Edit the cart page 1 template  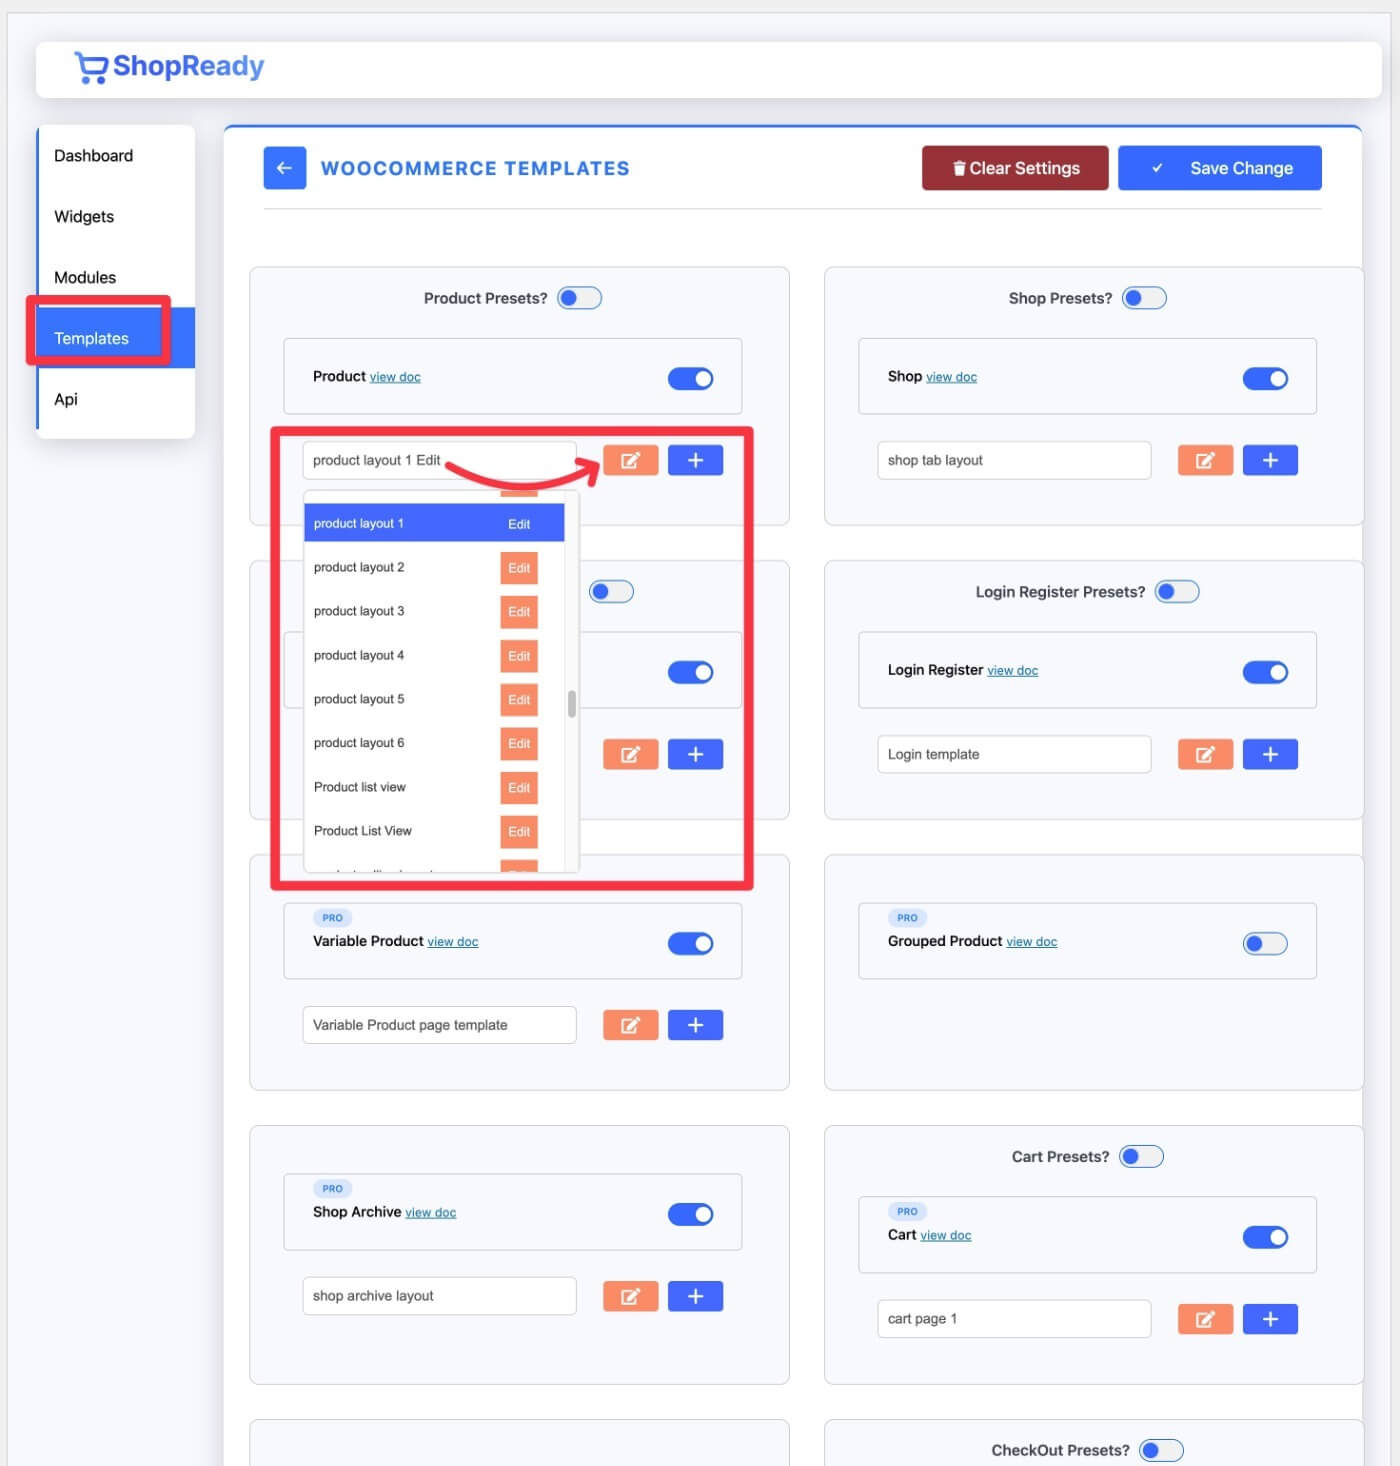(x=1205, y=1319)
